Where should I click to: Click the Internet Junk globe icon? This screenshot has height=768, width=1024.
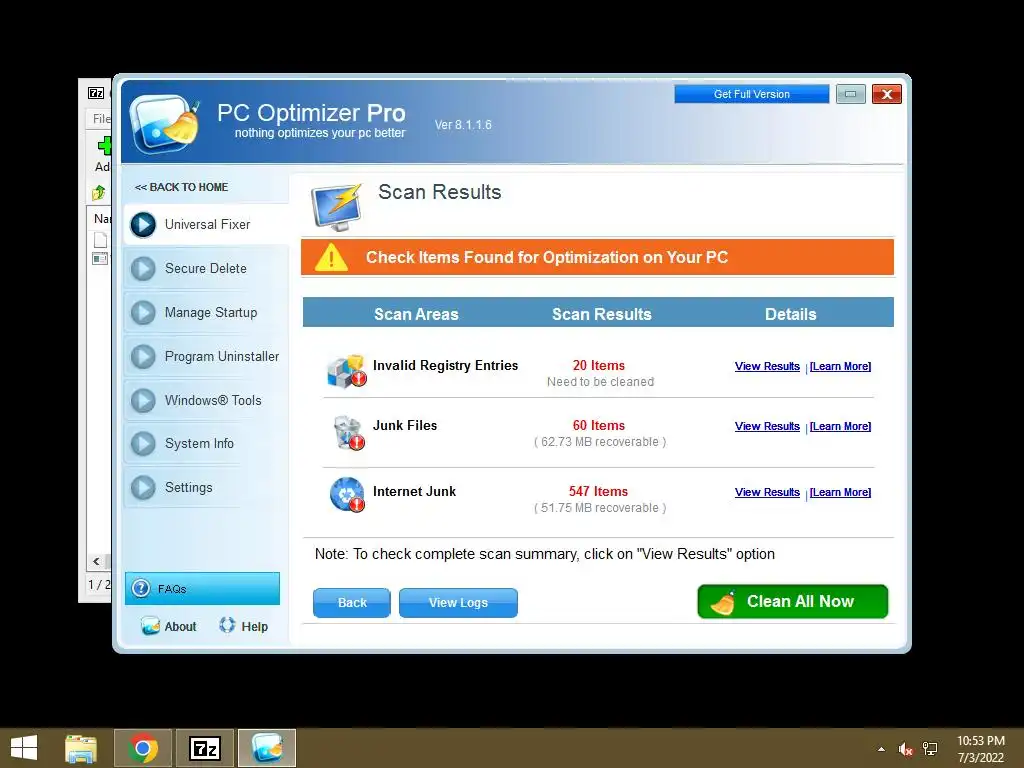point(347,494)
